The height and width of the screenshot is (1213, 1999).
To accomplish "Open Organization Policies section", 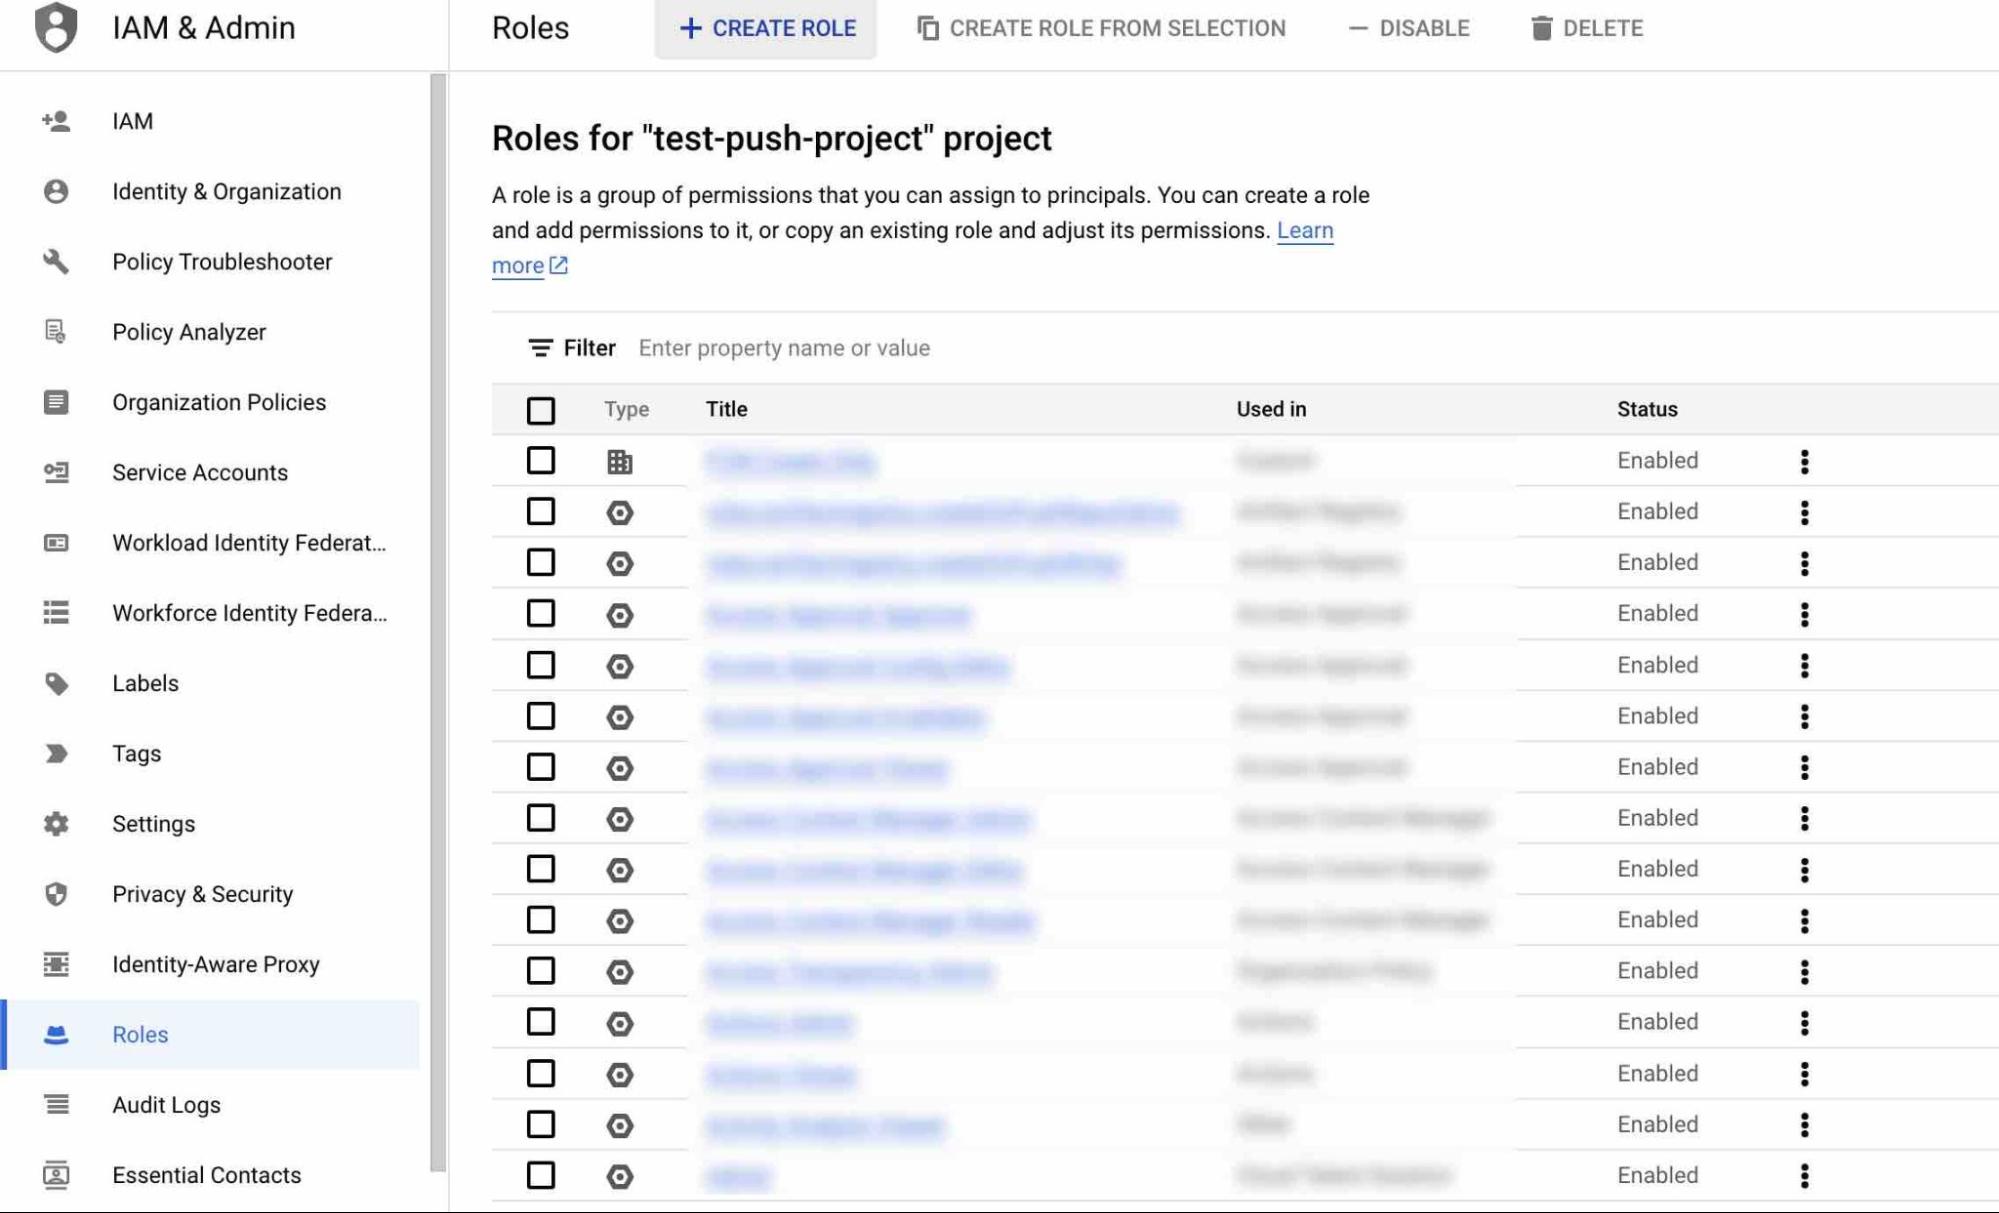I will click(218, 401).
